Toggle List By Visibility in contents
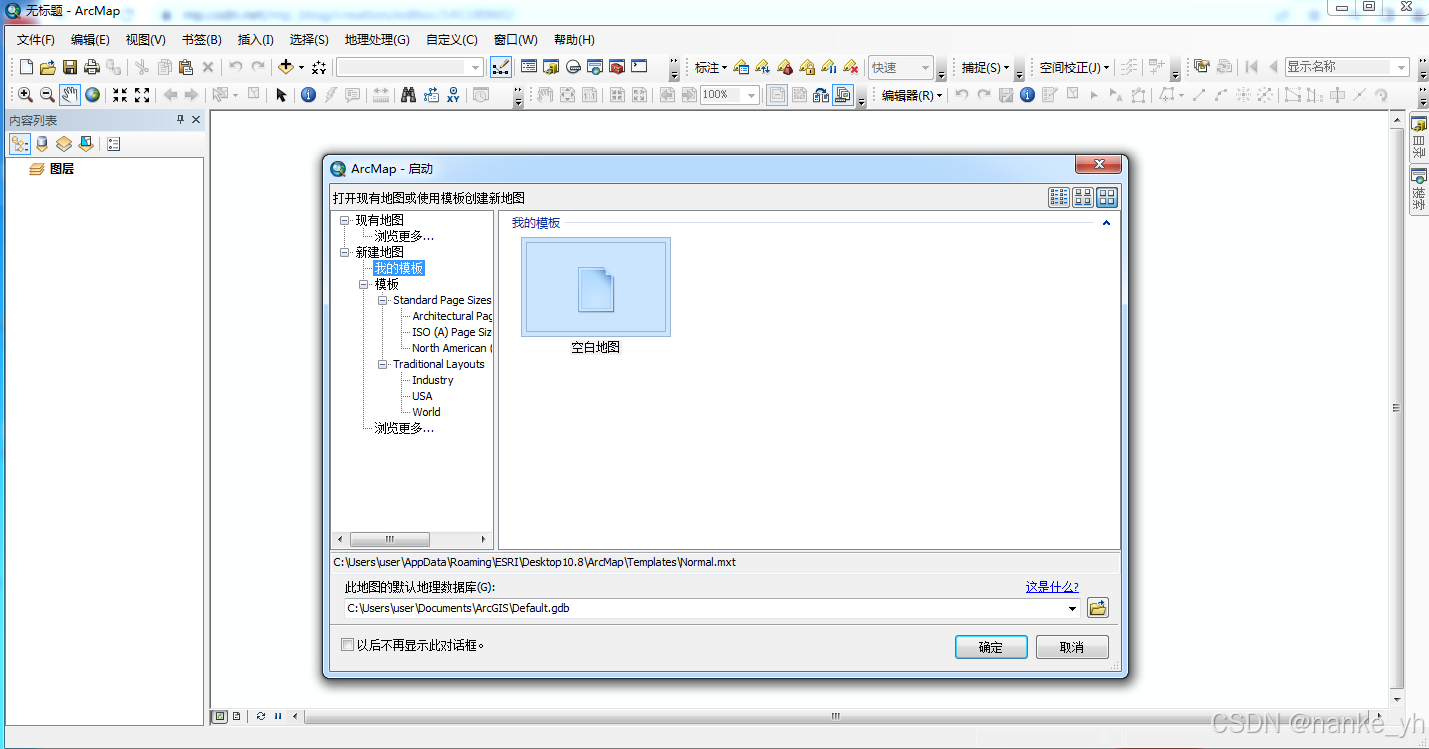Viewport: 1429px width, 749px height. tap(64, 144)
